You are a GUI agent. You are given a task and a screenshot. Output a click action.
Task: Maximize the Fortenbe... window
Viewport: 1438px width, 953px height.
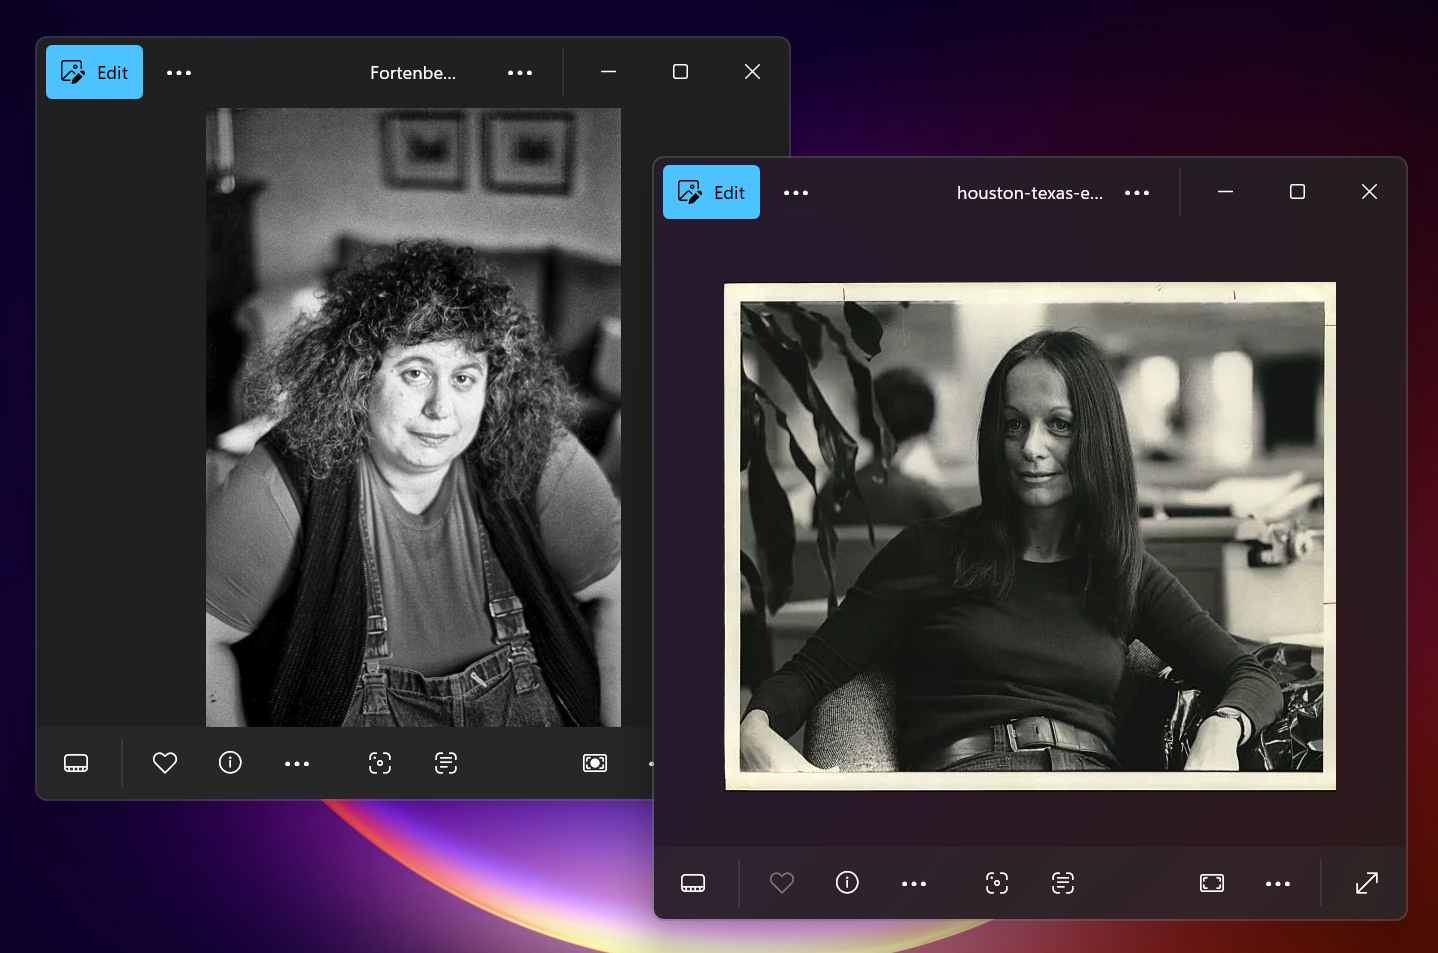tap(680, 72)
